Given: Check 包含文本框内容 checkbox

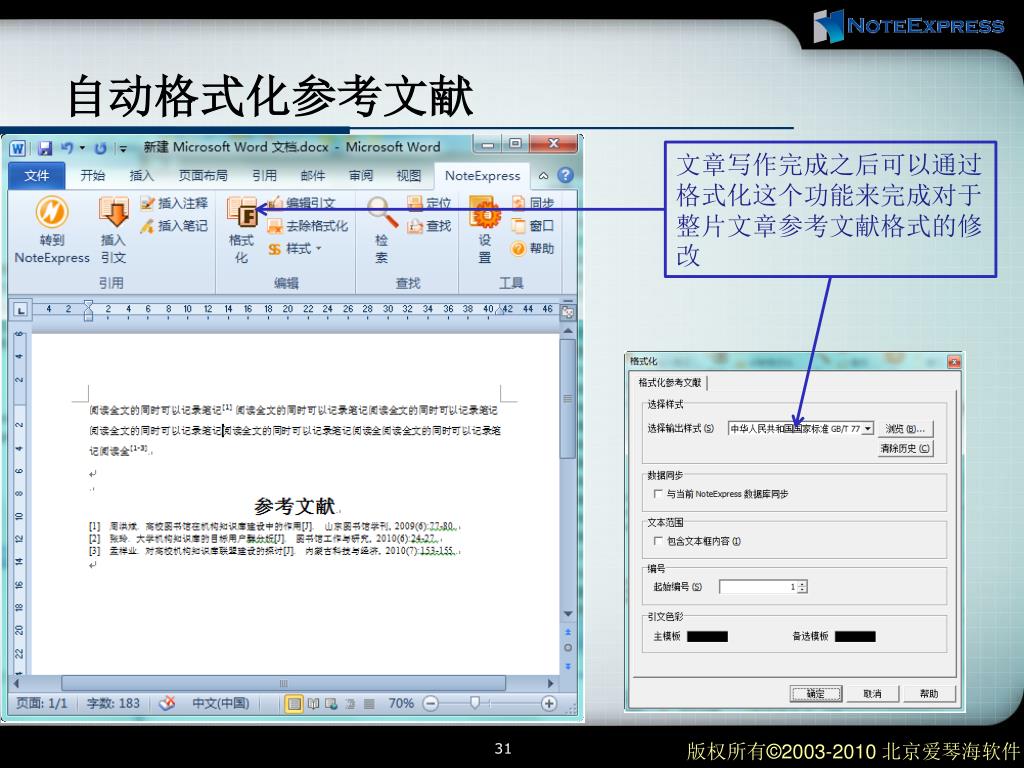Looking at the screenshot, I should [658, 541].
